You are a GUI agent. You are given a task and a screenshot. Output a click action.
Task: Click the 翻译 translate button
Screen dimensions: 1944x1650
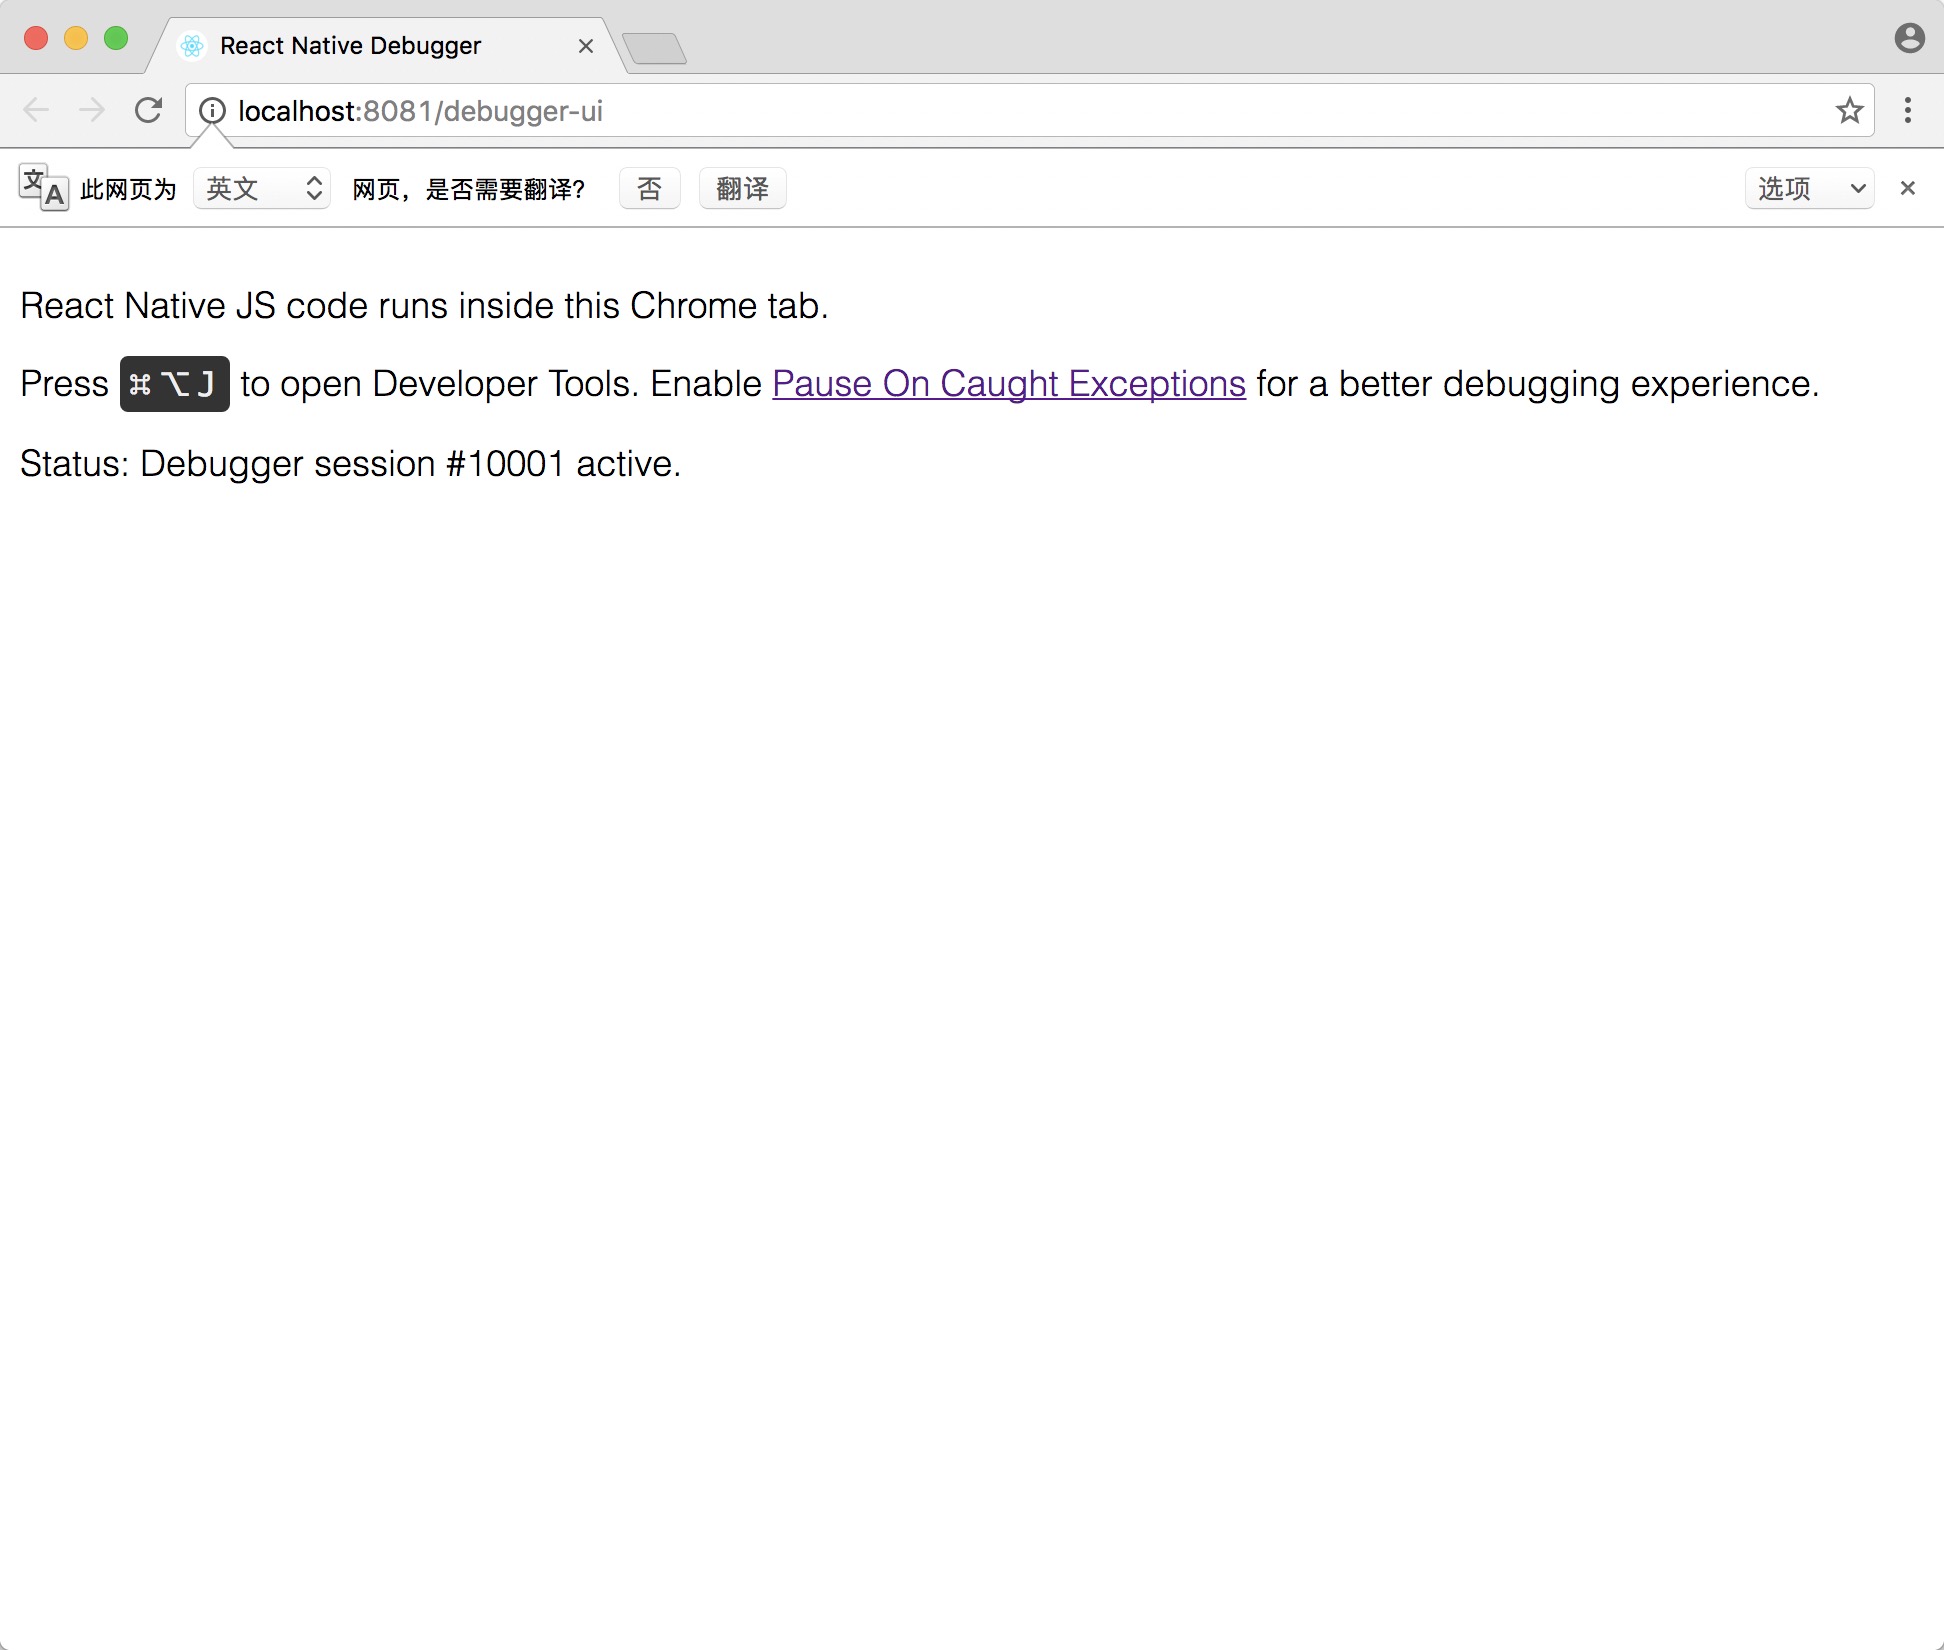click(x=742, y=188)
